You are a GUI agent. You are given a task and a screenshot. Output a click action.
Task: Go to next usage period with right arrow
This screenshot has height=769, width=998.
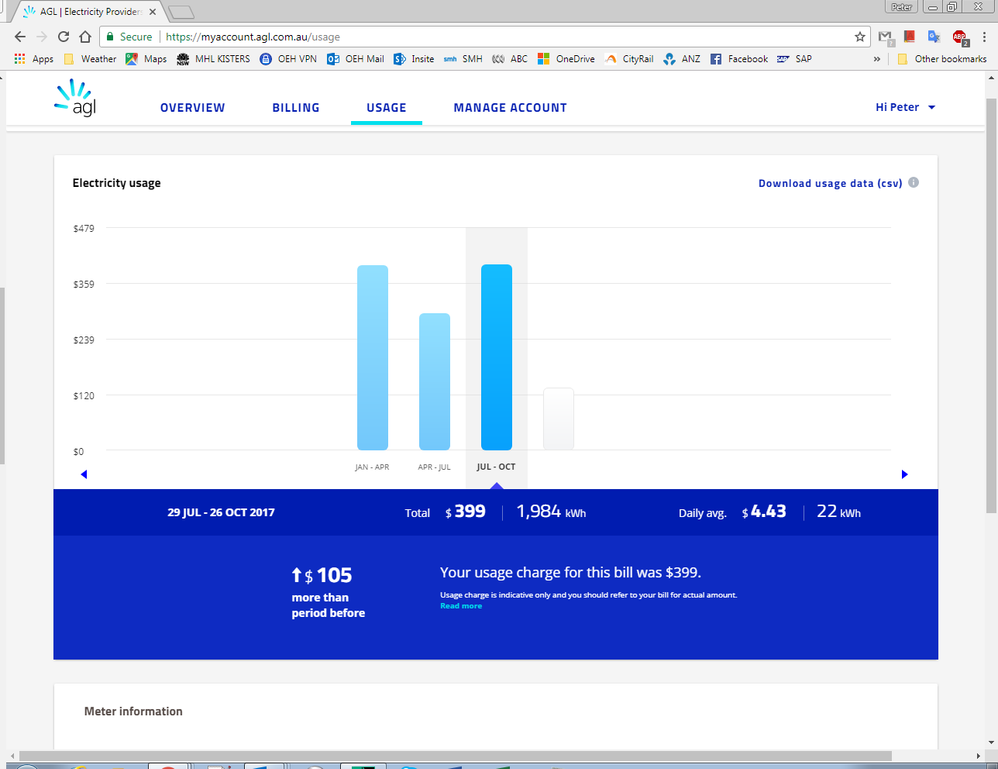pos(904,474)
